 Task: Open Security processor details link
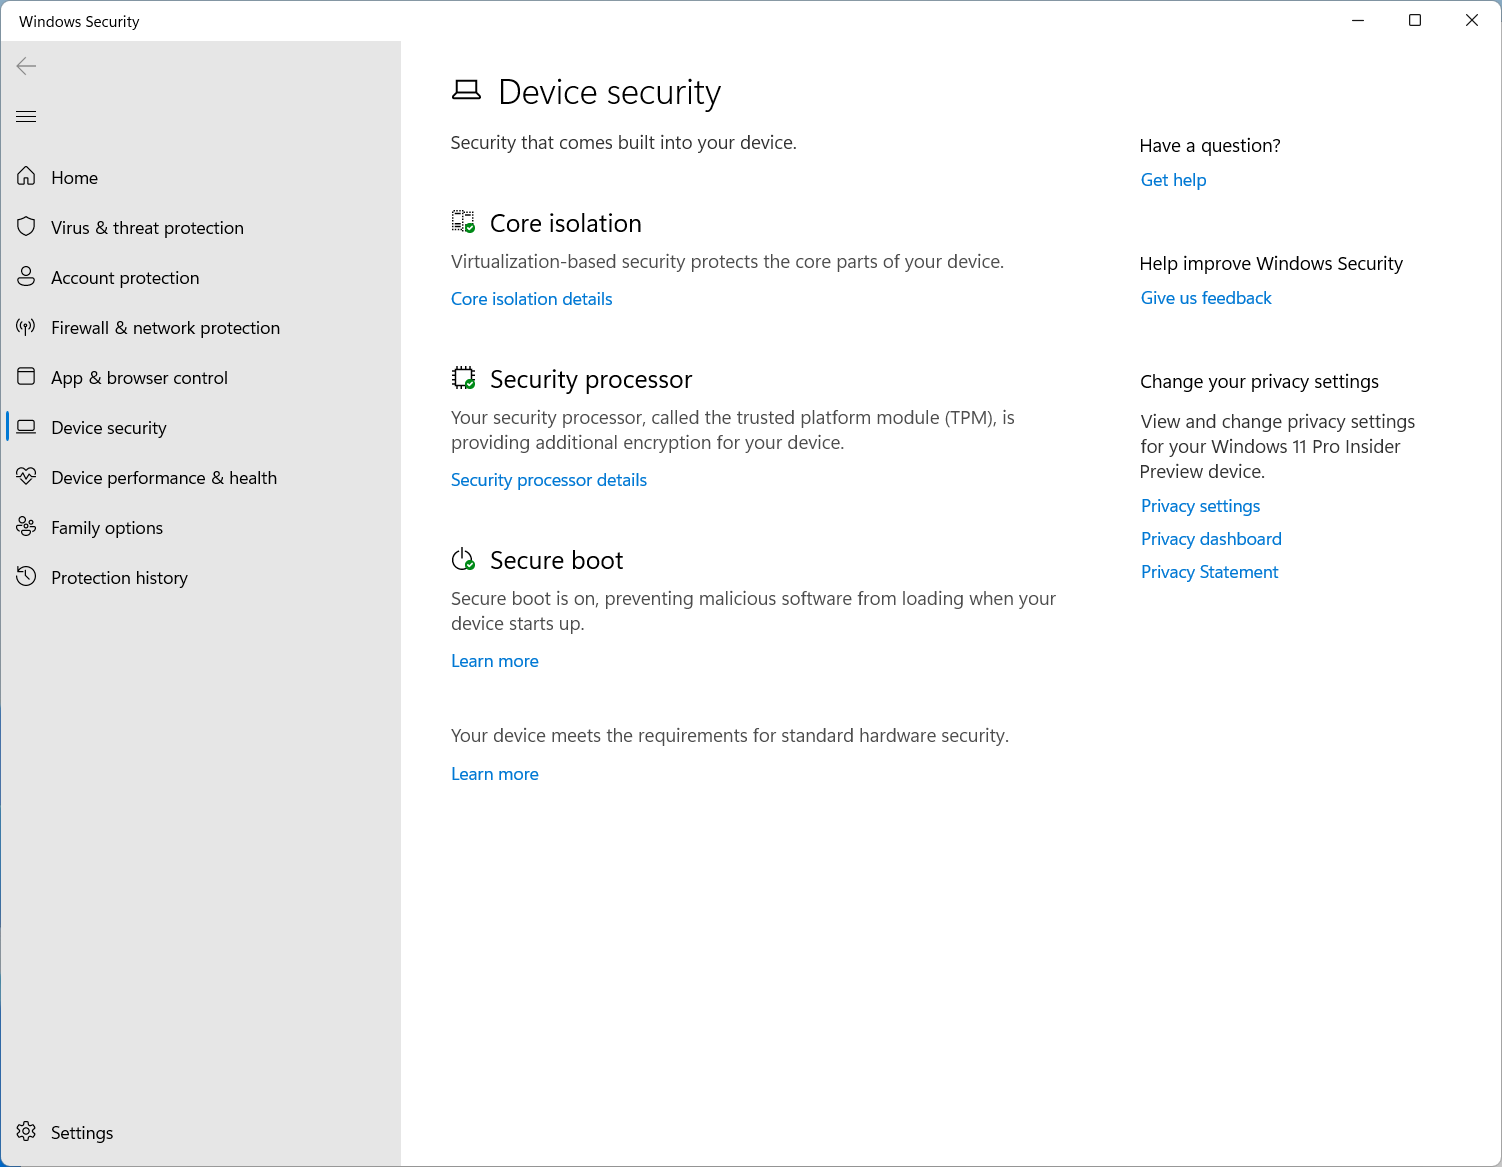tap(549, 480)
